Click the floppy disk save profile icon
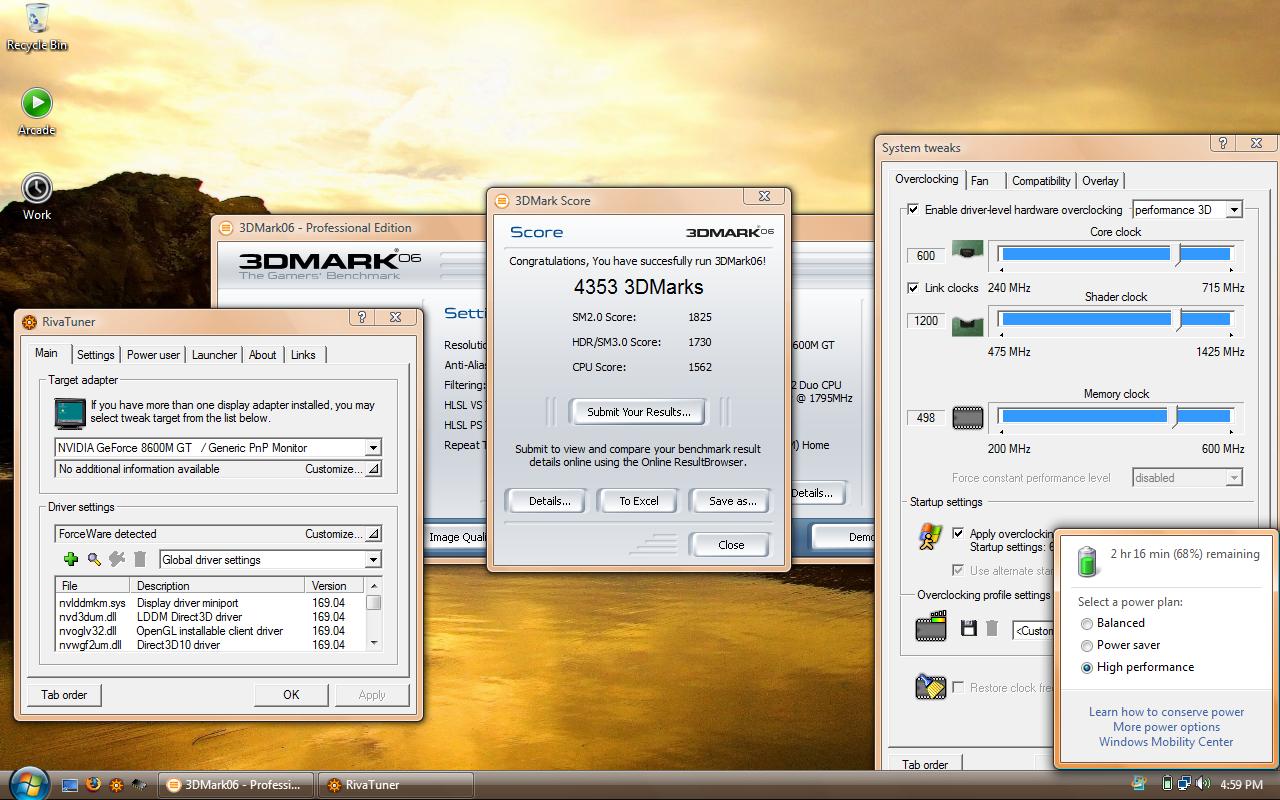The image size is (1280, 800). [968, 628]
